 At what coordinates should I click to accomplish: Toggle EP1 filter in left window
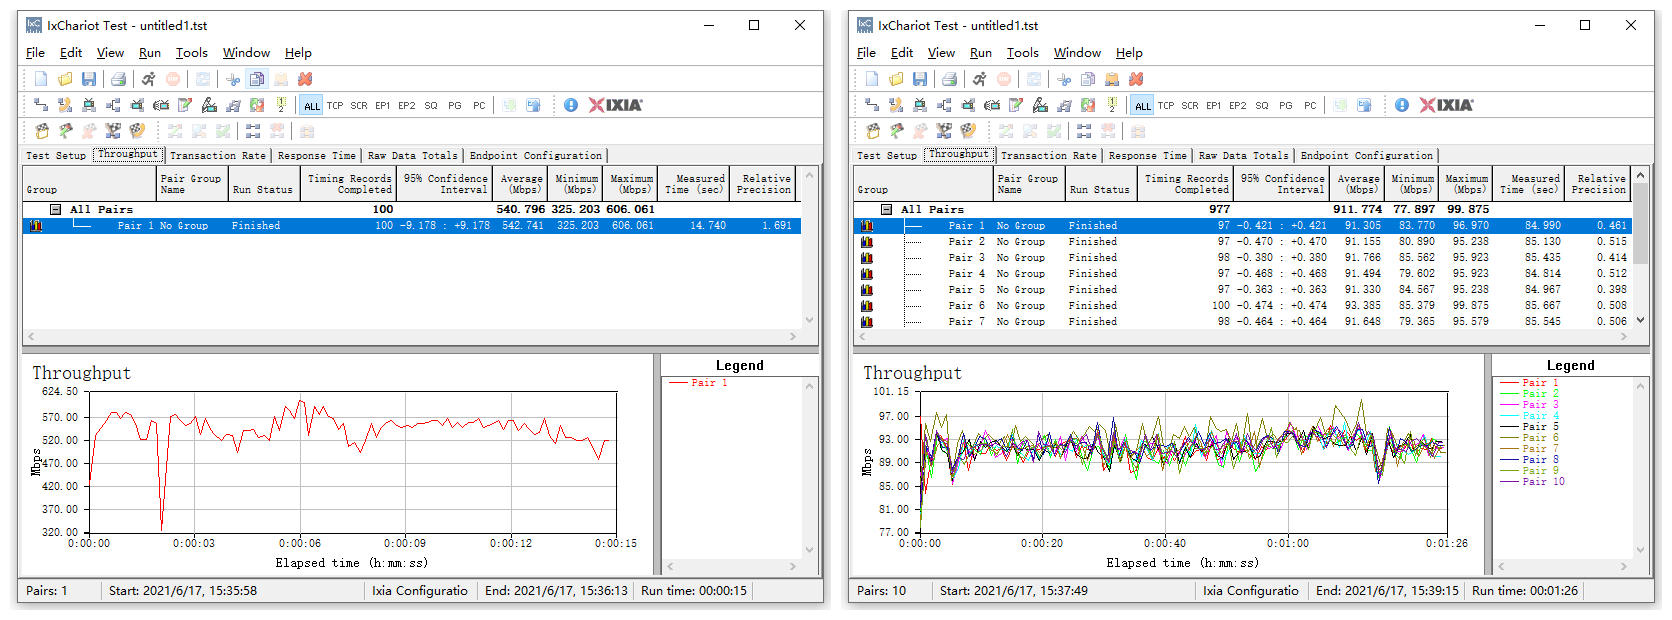[x=383, y=106]
